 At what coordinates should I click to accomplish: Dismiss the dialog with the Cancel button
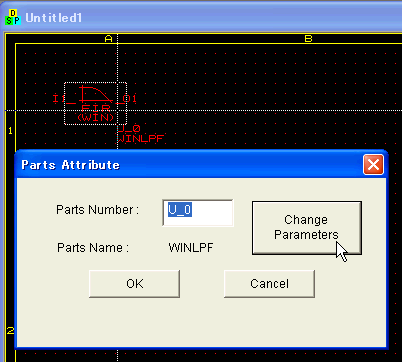pyautogui.click(x=269, y=284)
